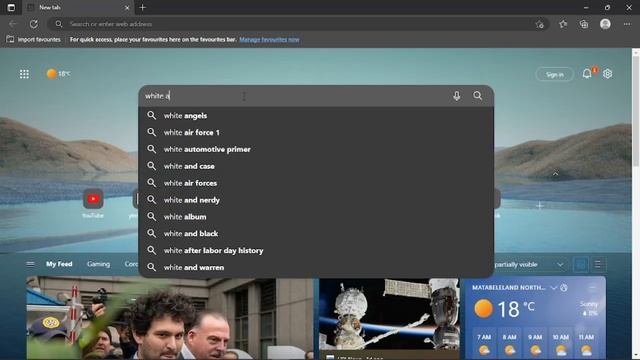This screenshot has width=640, height=360.
Task: Click the browser back arrow
Action: click(13, 24)
